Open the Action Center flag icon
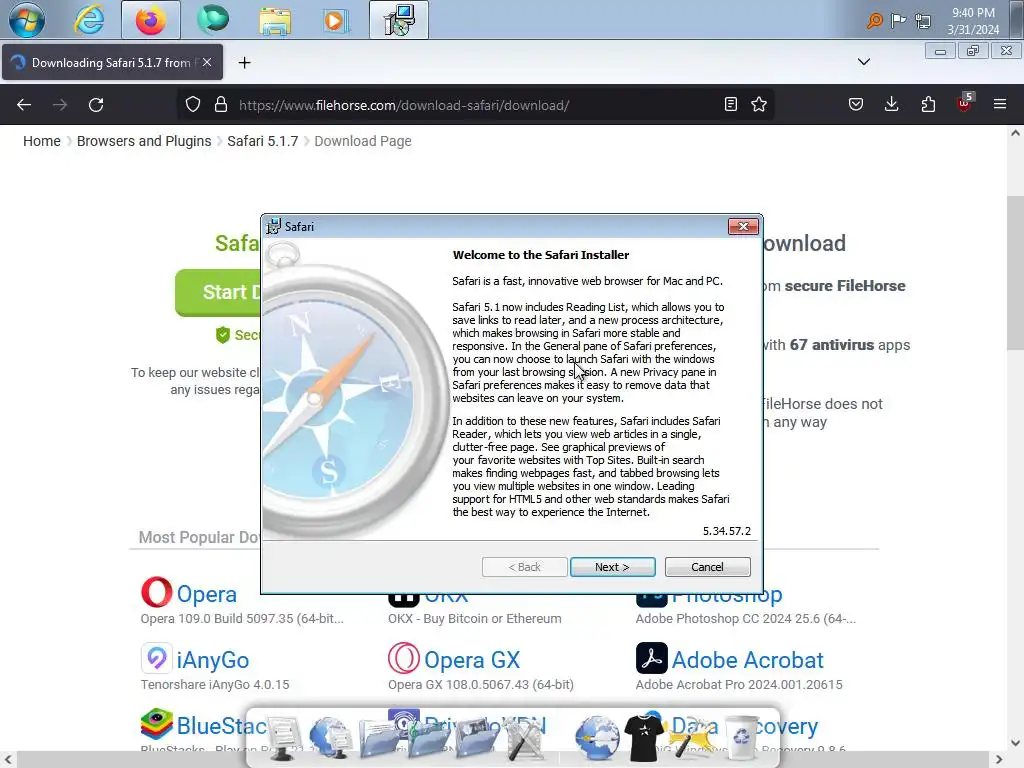The height and width of the screenshot is (768, 1024). (x=899, y=21)
